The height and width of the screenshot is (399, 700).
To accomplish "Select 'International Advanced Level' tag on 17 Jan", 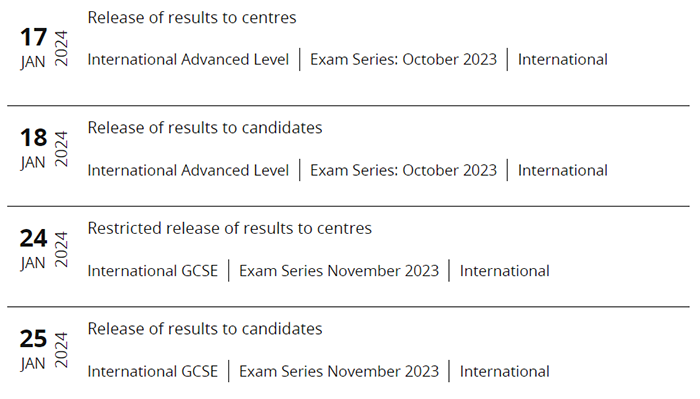I will click(188, 59).
